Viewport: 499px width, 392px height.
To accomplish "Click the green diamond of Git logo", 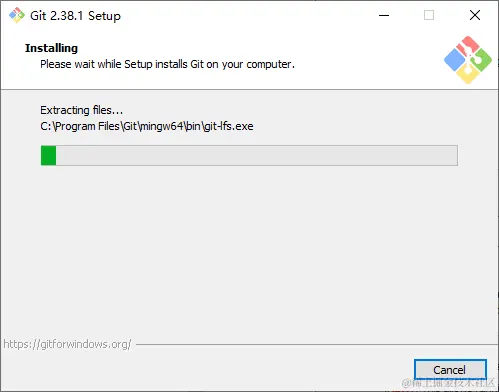I will click(x=481, y=60).
